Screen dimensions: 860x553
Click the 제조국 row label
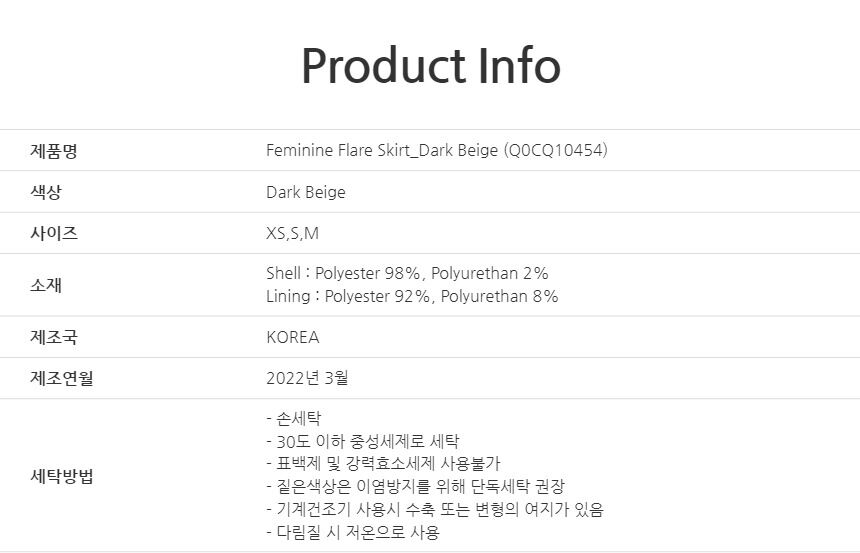tap(54, 337)
